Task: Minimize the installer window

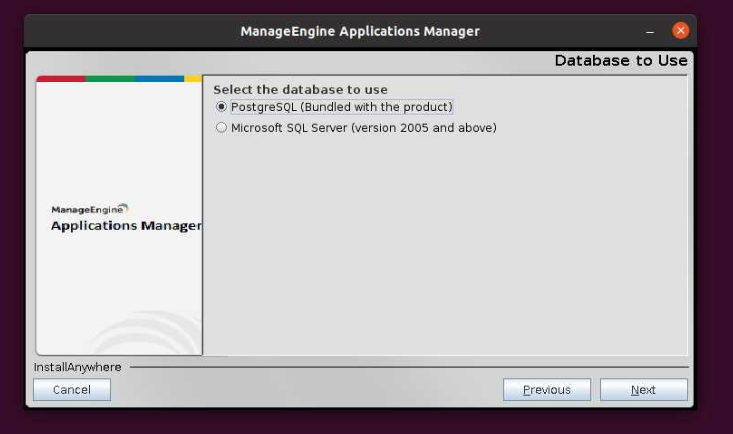Action: 650,31
